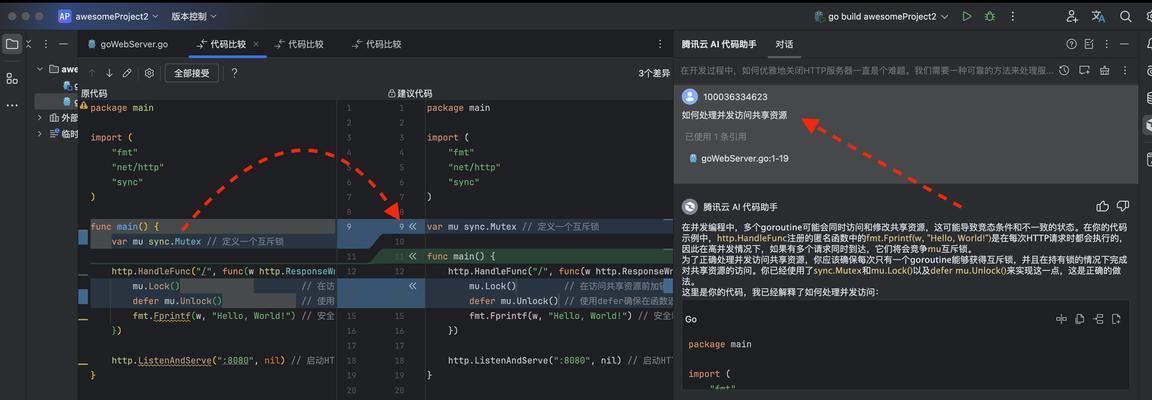Image resolution: width=1152 pixels, height=400 pixels.
Task: Click the note-edit icon in the AI panel header
Action: [x=1089, y=44]
